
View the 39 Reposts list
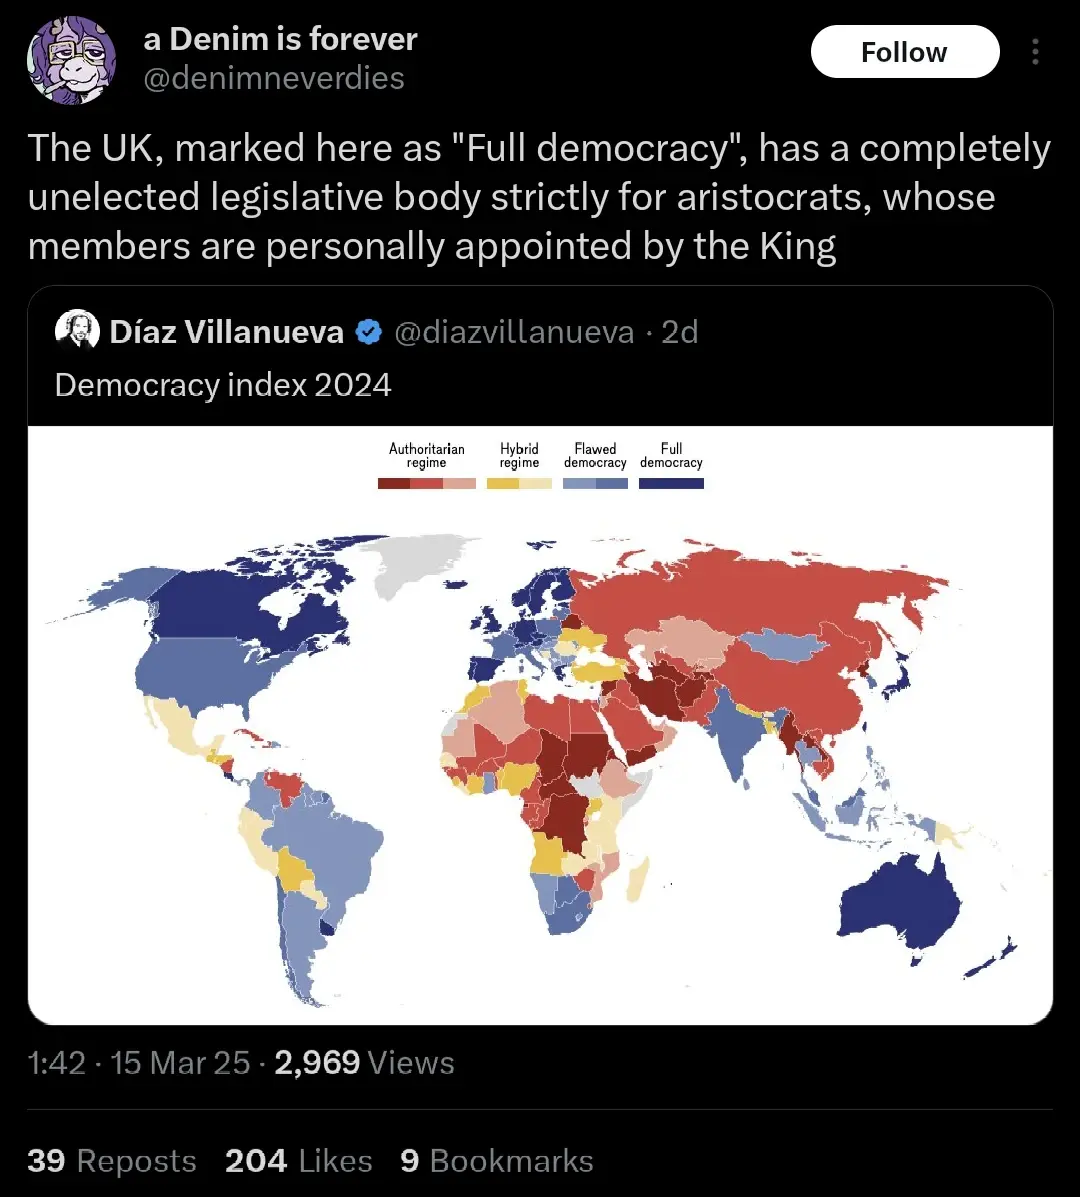[x=112, y=1161]
